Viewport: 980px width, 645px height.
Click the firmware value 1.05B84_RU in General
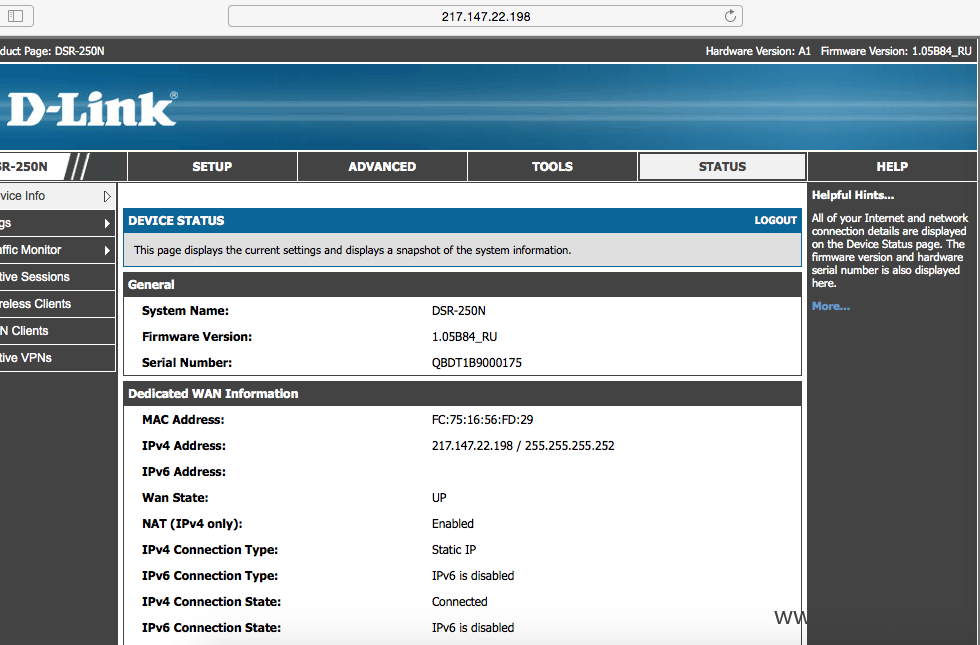(x=464, y=337)
